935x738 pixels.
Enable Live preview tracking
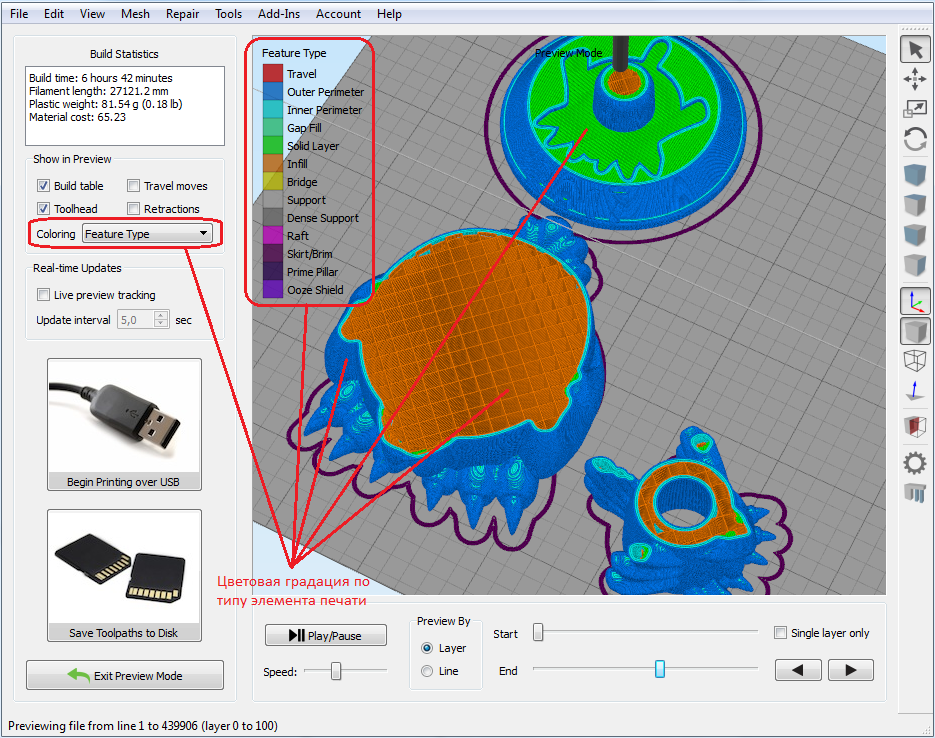coord(41,294)
